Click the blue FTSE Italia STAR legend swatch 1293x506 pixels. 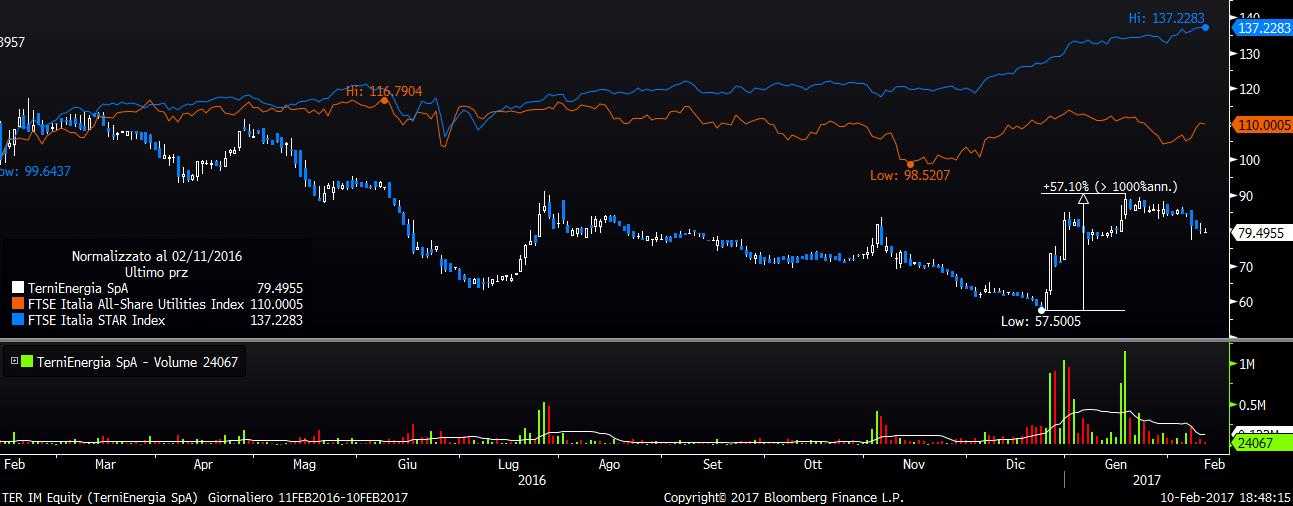point(18,321)
